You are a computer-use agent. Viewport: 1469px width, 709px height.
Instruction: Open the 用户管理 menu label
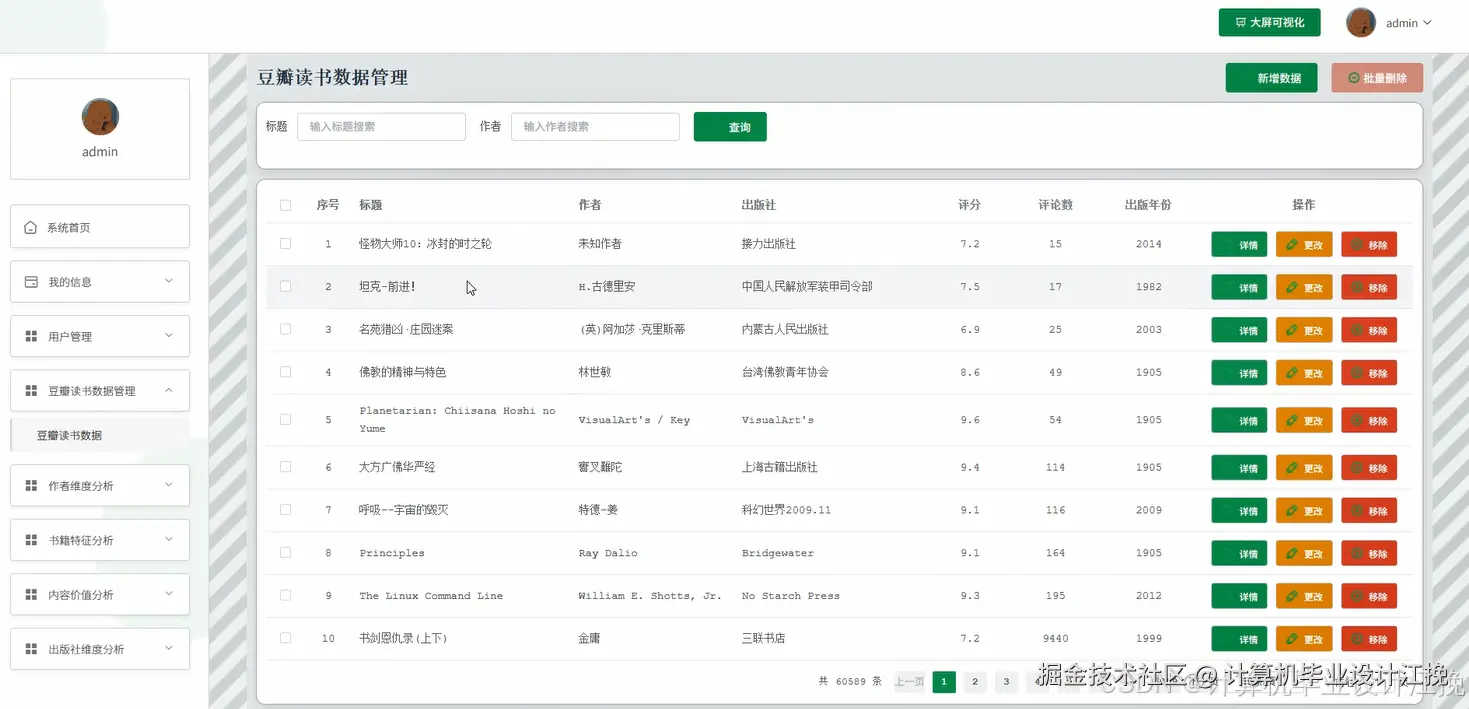[70, 337]
